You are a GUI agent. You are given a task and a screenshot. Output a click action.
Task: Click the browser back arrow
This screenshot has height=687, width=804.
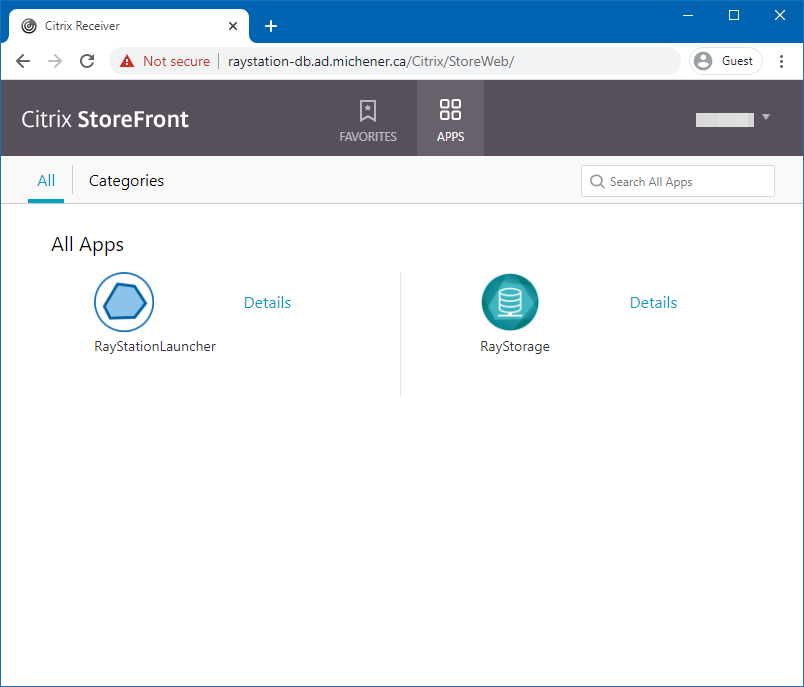(23, 61)
